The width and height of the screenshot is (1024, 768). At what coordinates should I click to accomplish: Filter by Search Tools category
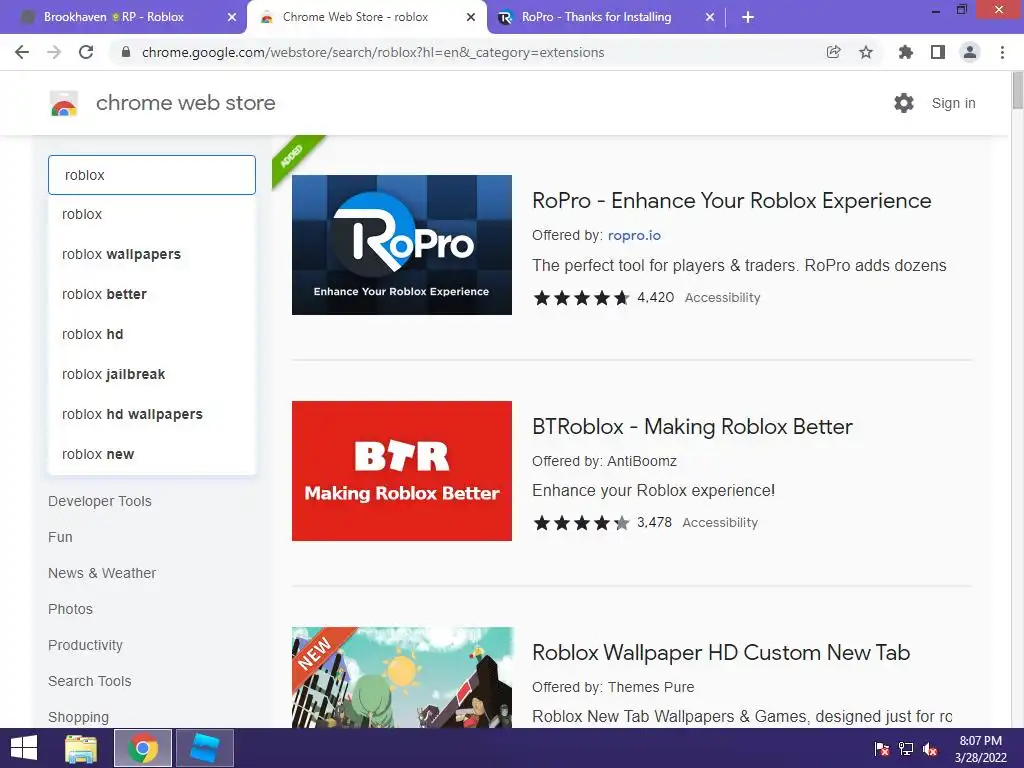[89, 680]
